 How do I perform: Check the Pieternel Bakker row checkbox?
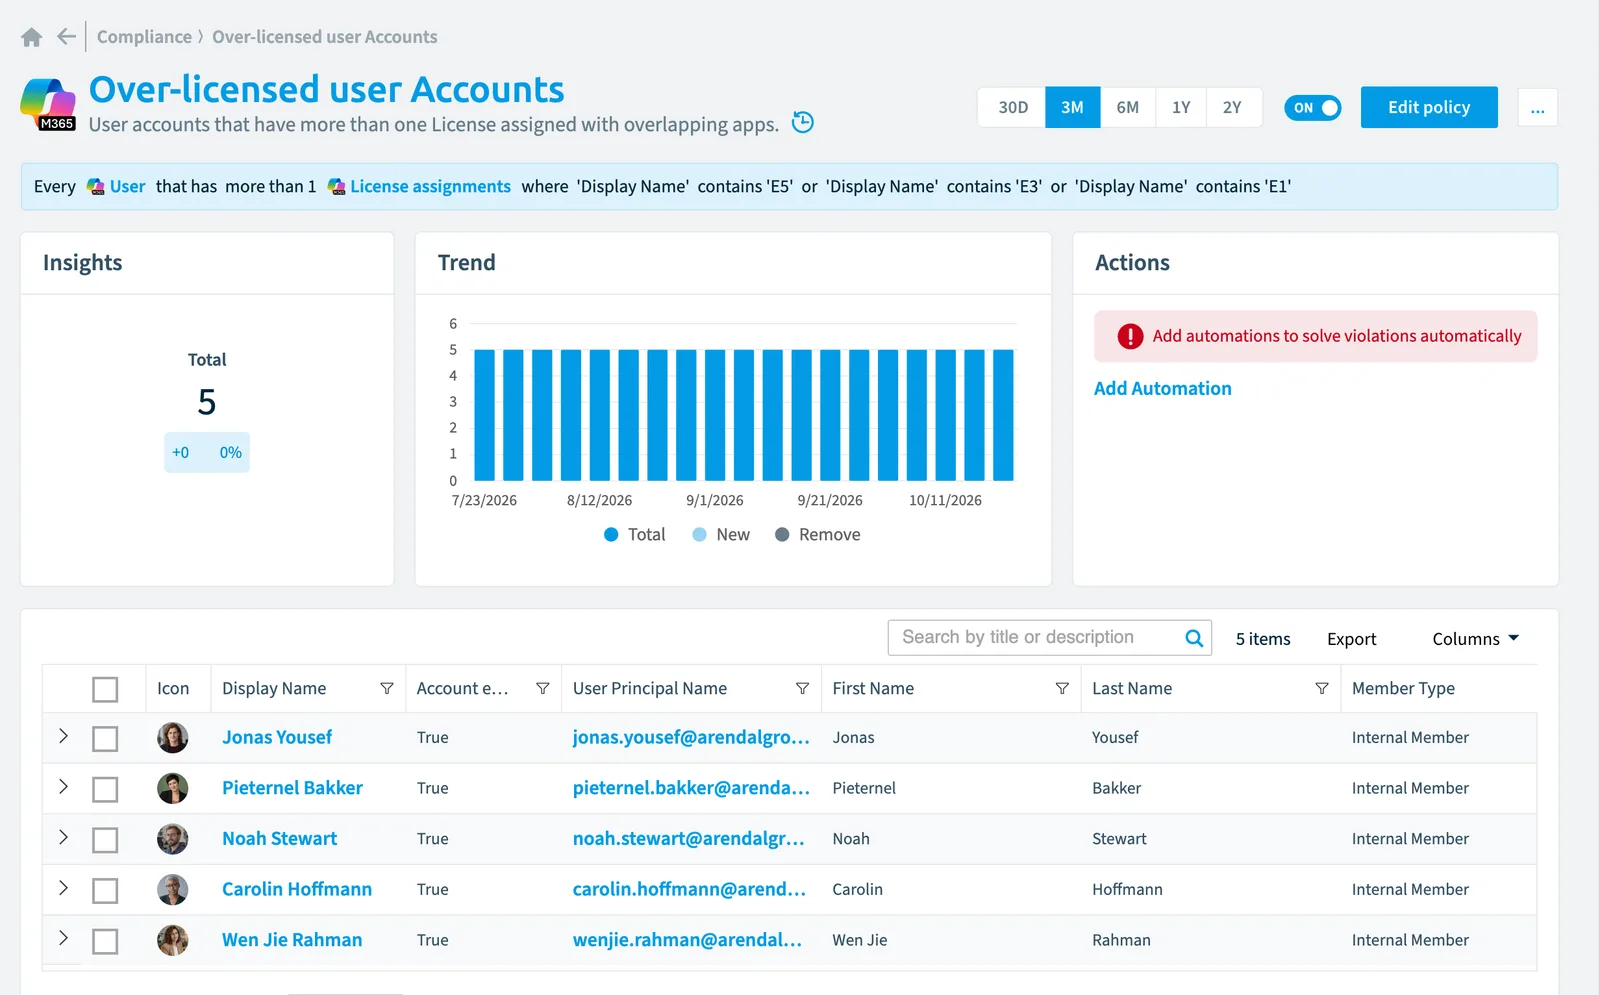click(x=105, y=789)
